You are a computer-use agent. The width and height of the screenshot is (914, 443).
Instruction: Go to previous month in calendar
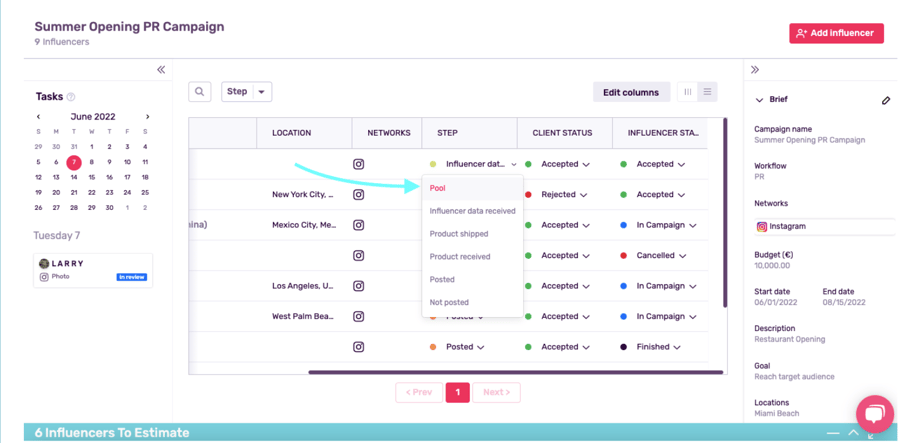coord(38,117)
